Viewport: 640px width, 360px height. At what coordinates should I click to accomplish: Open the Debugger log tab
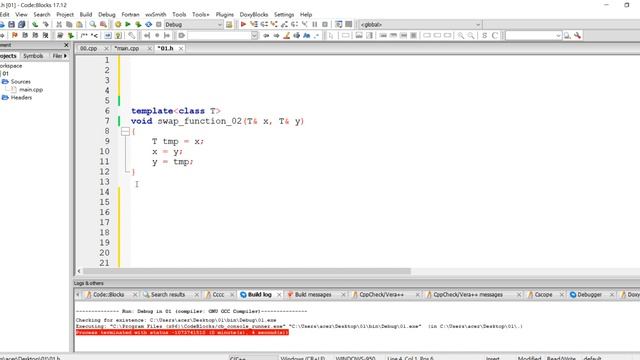(589, 294)
